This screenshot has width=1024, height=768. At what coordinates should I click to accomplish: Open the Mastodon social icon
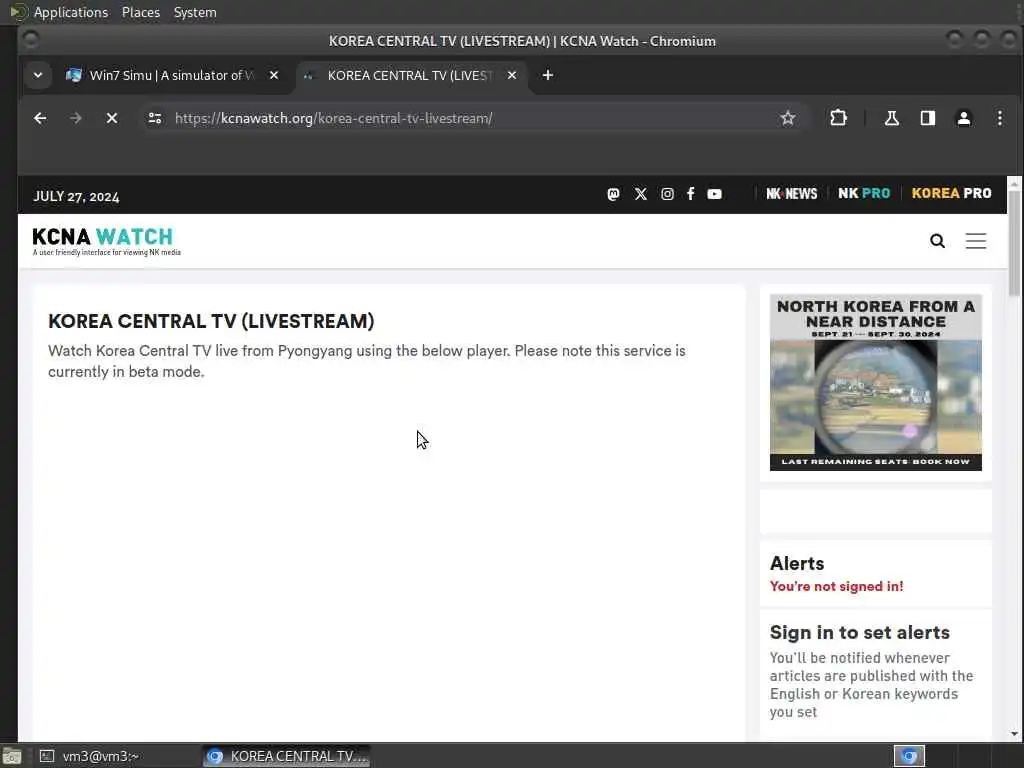pyautogui.click(x=613, y=194)
